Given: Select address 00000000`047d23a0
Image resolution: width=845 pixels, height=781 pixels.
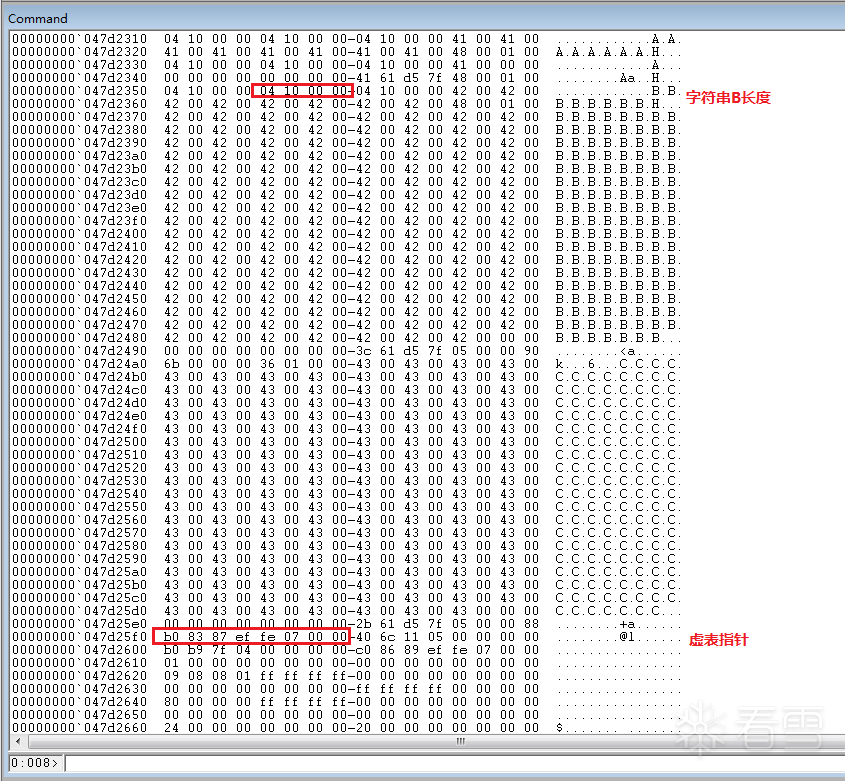Looking at the screenshot, I should pyautogui.click(x=79, y=156).
